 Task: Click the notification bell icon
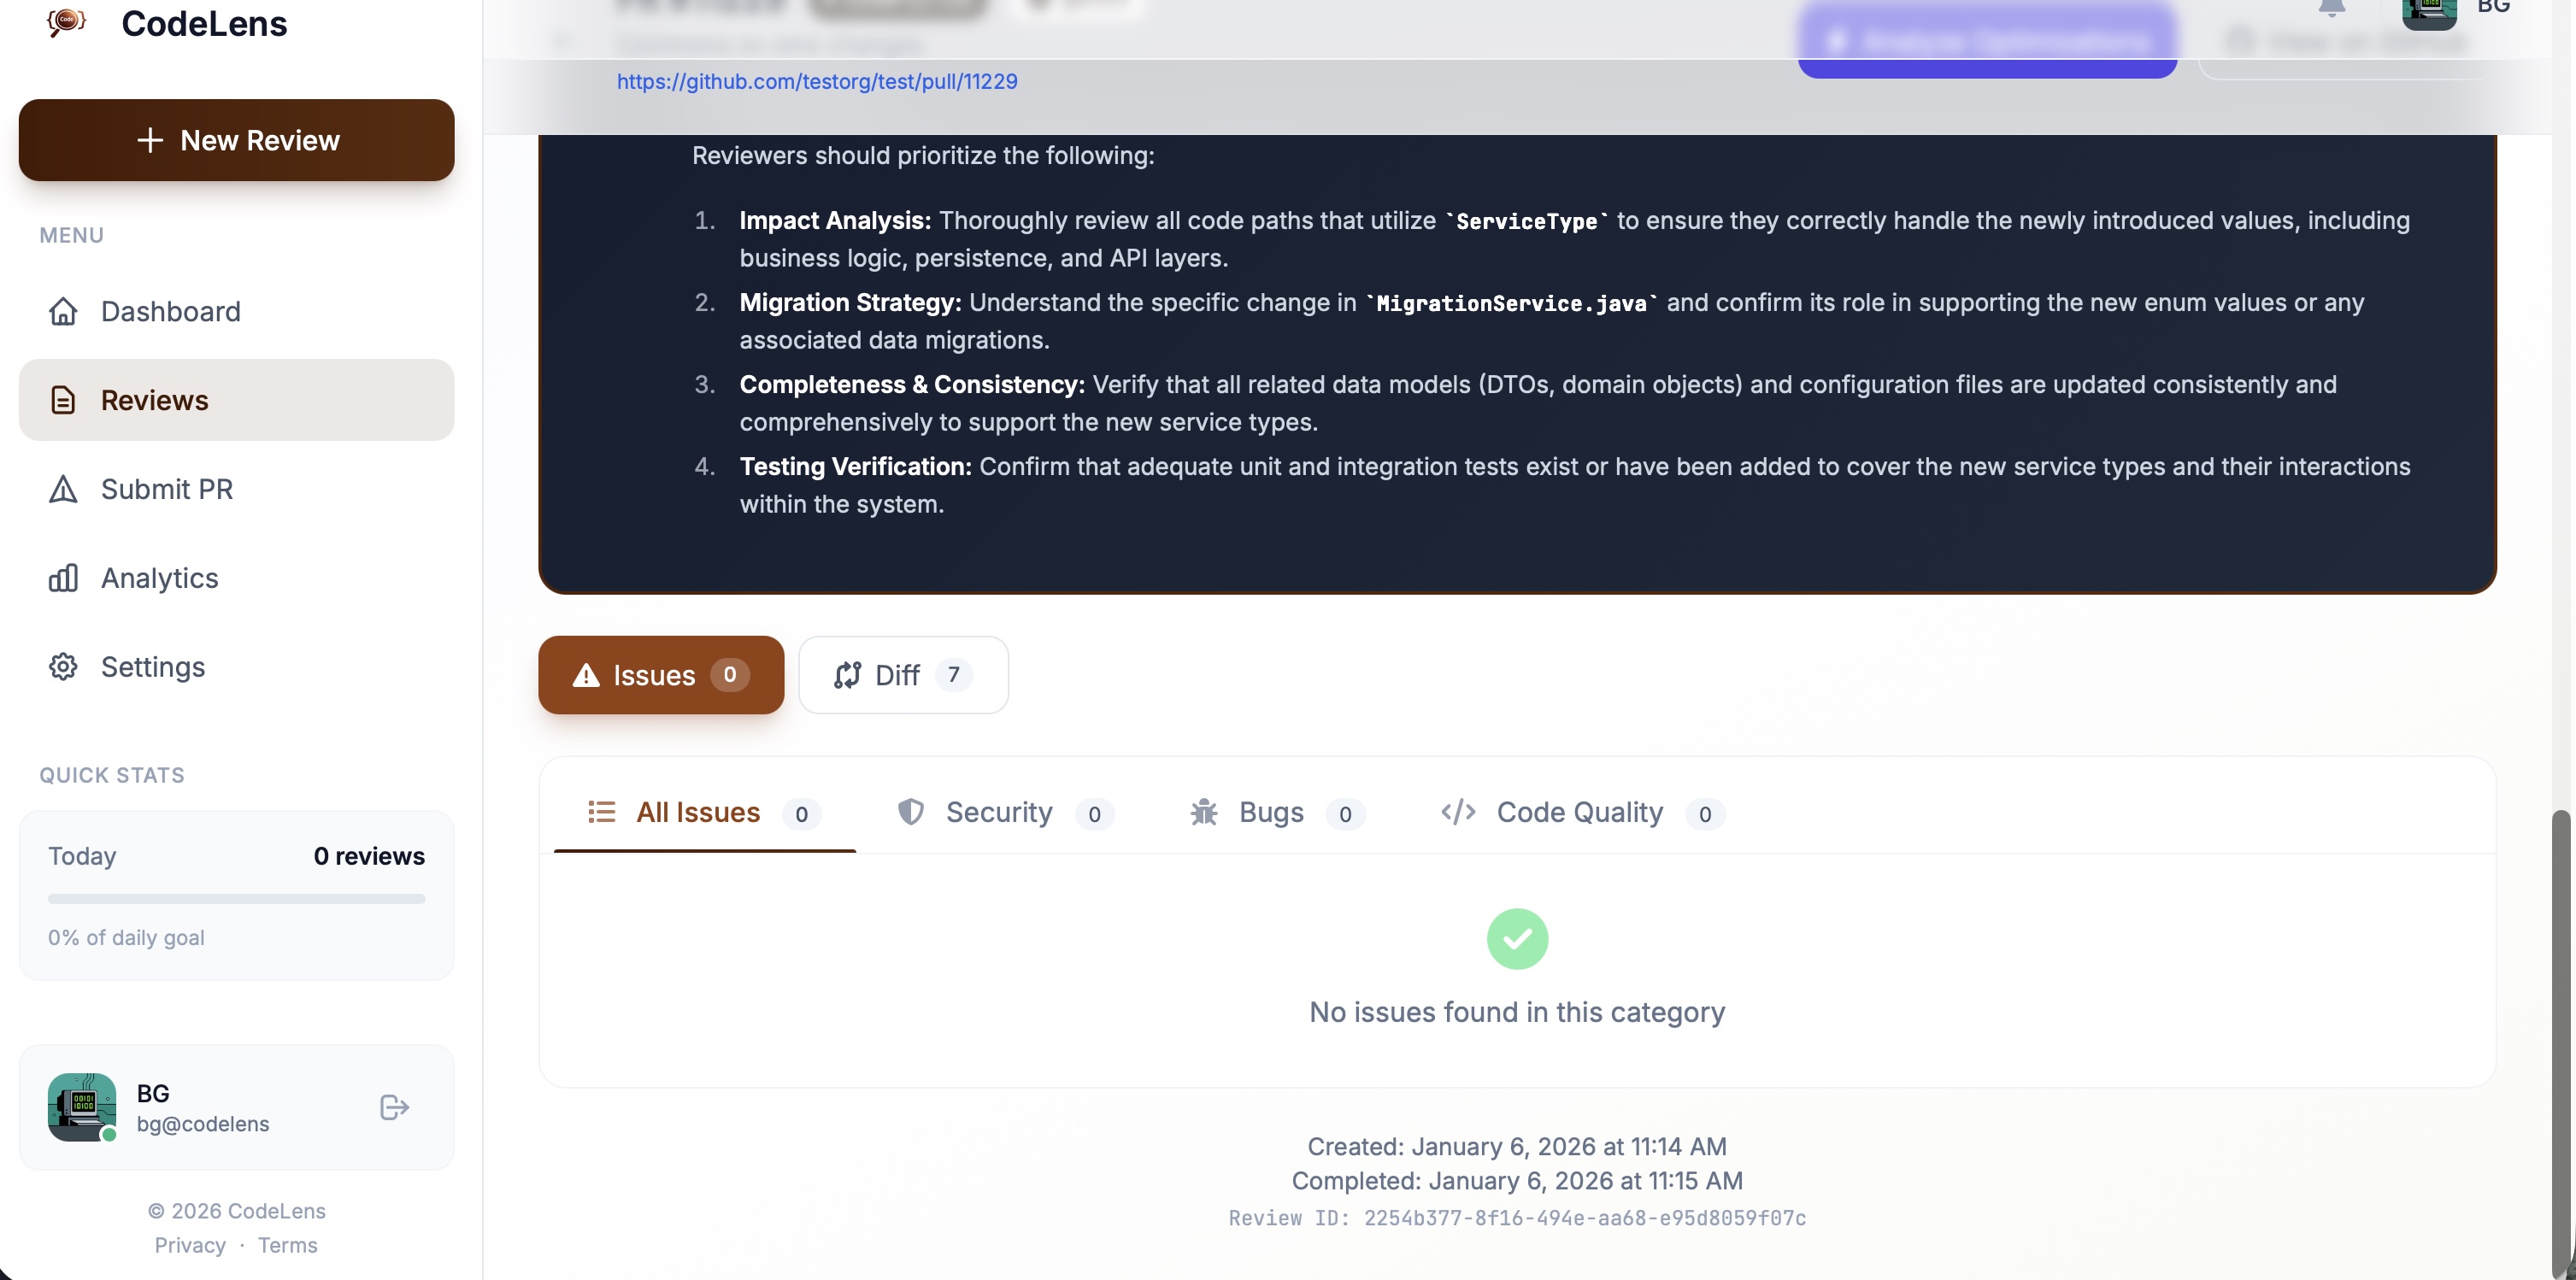(2333, 6)
